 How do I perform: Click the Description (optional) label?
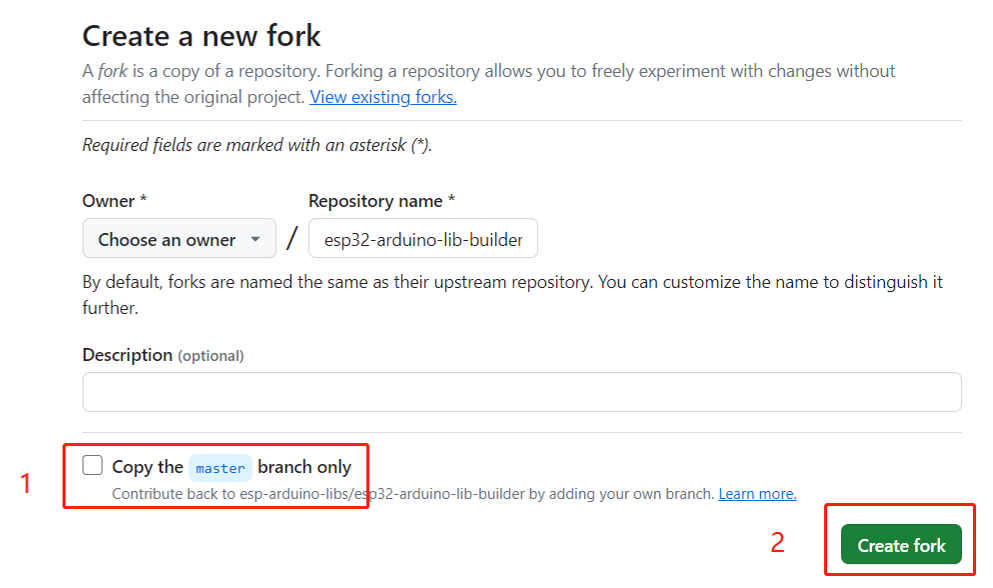click(x=163, y=355)
